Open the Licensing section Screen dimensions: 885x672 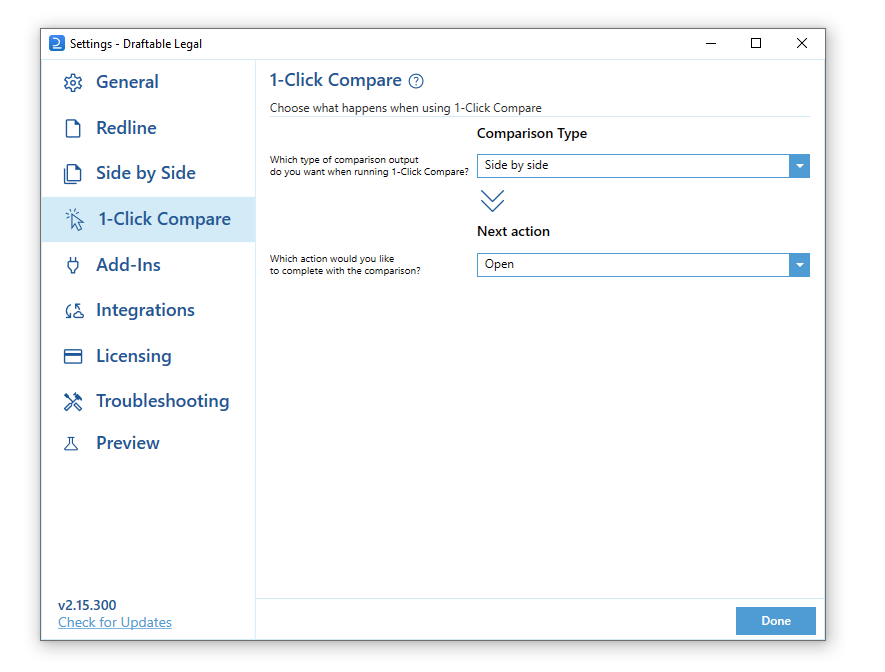[x=148, y=356]
